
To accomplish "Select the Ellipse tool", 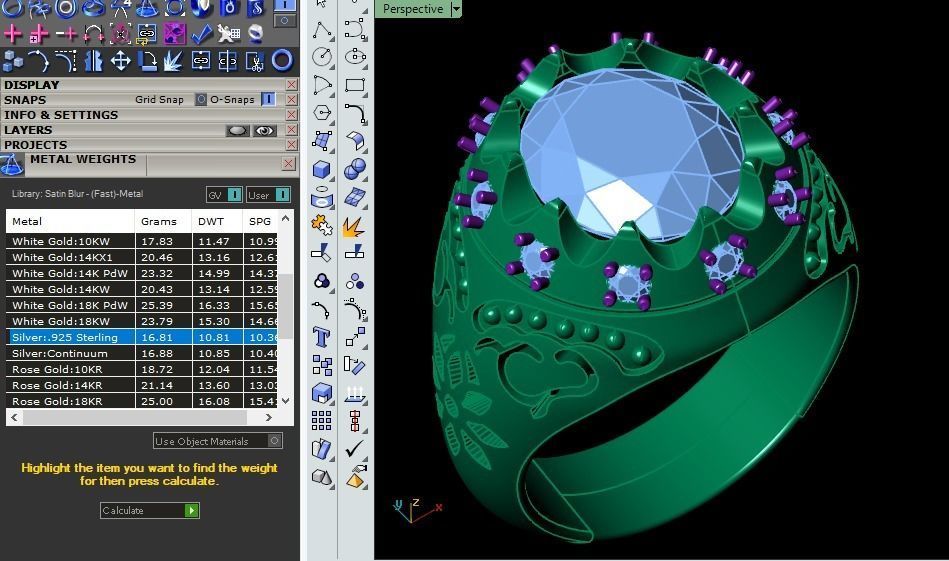I will click(x=355, y=57).
